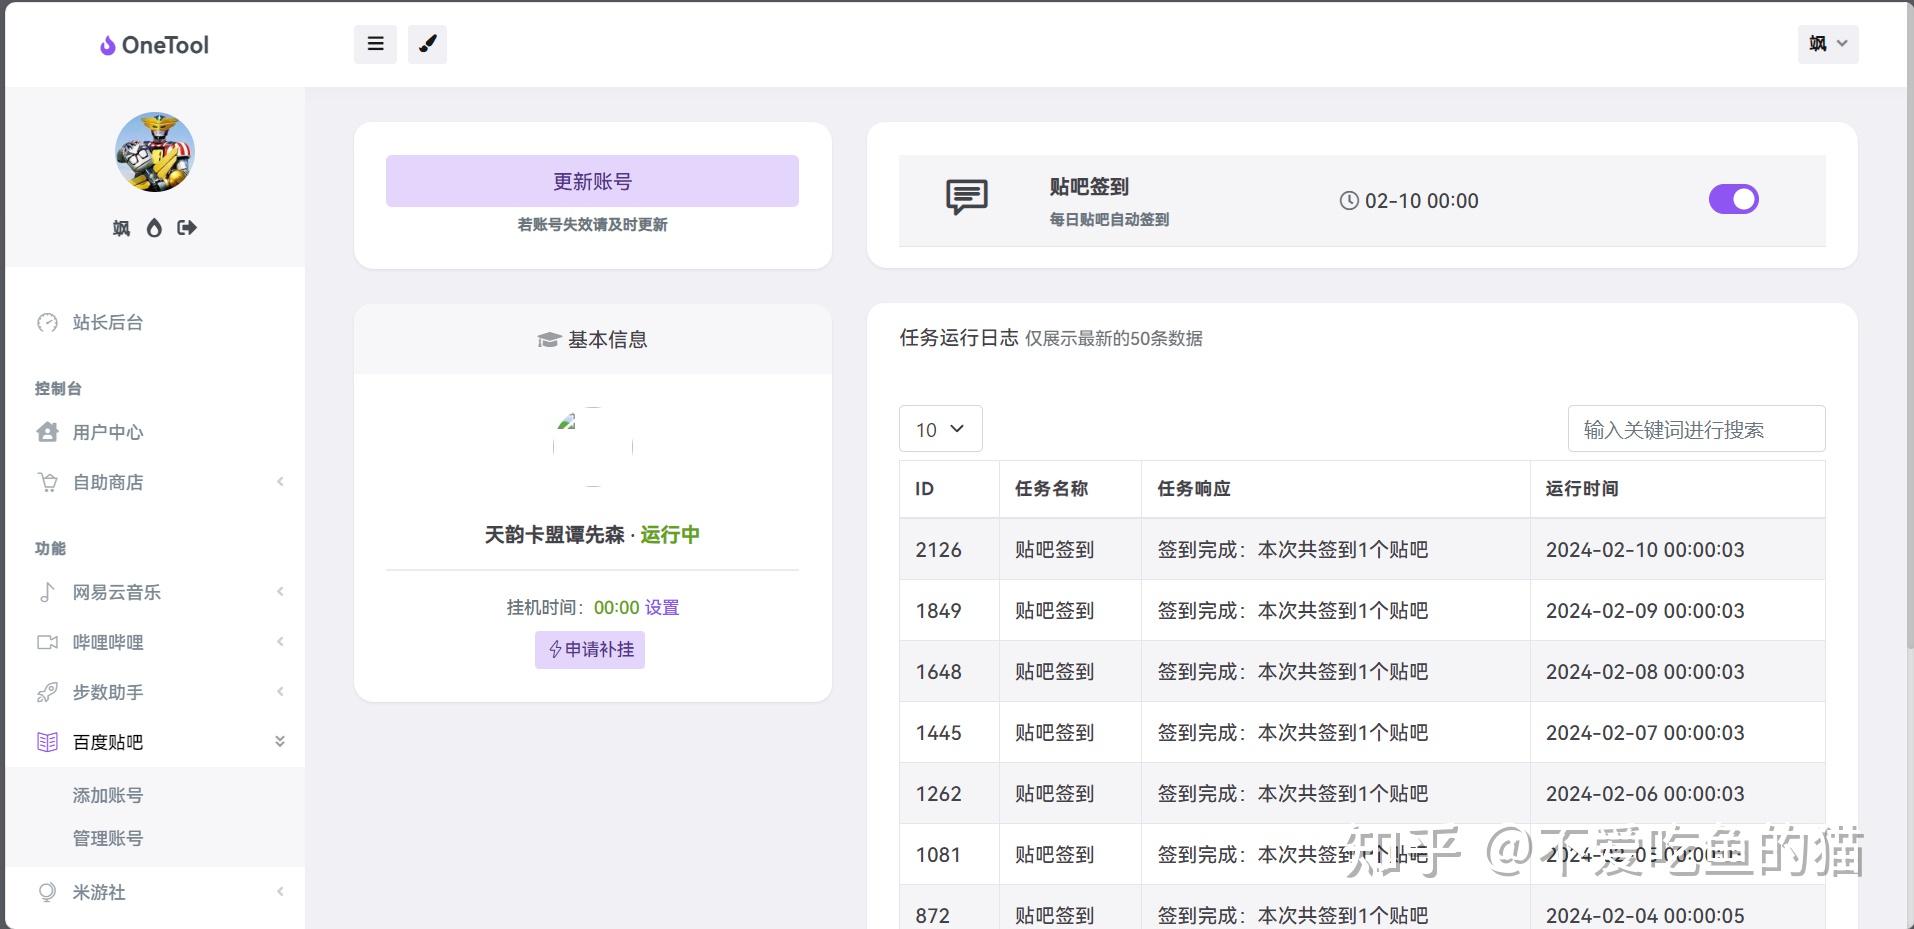Screen dimensions: 1914x929
Task: Open the page size dropdown showing 10
Action: pyautogui.click(x=939, y=429)
